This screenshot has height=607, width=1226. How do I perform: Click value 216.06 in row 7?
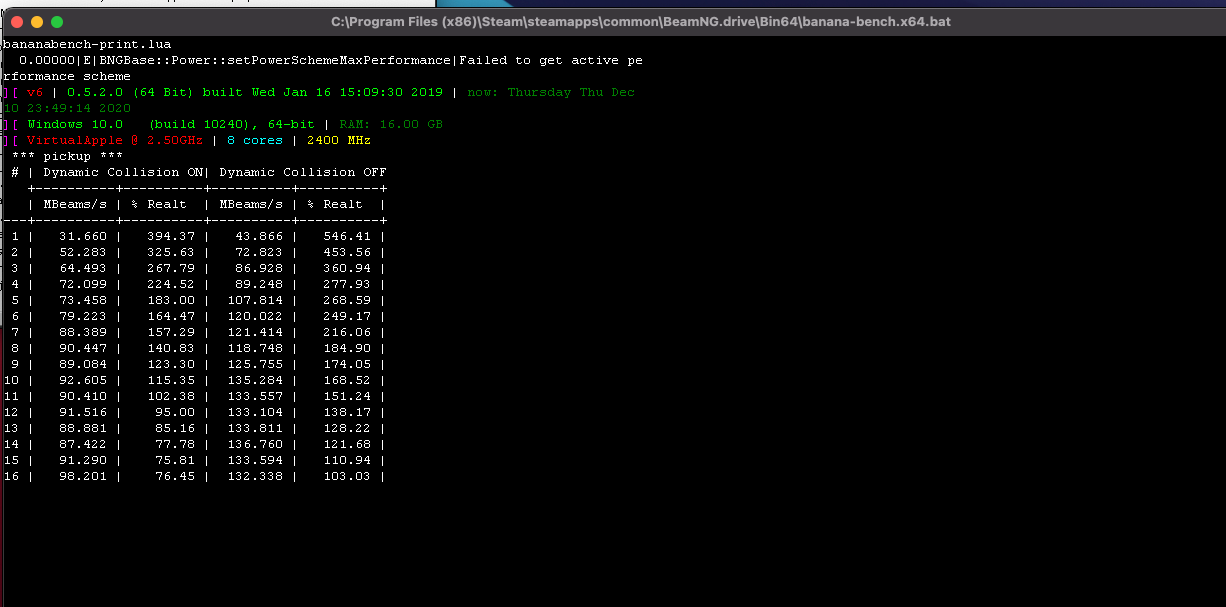point(347,332)
